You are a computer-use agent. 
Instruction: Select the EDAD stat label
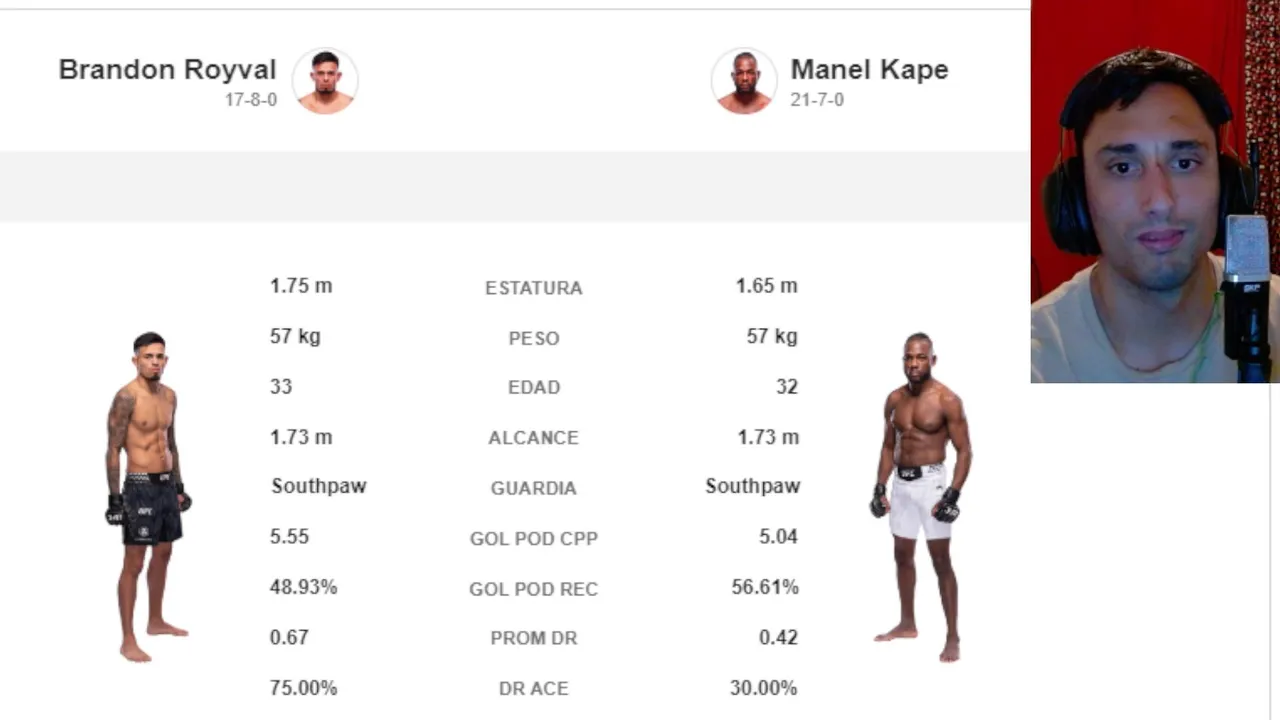click(x=534, y=388)
